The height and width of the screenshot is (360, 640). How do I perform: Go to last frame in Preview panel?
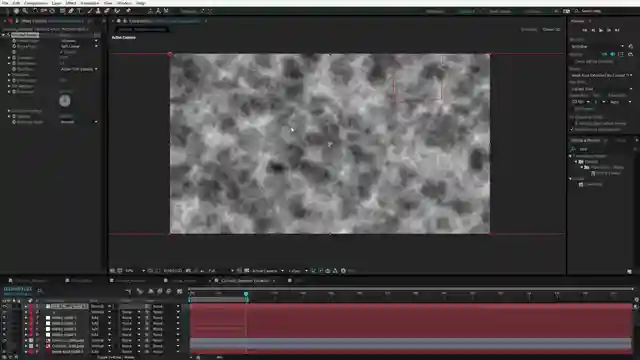tap(617, 30)
